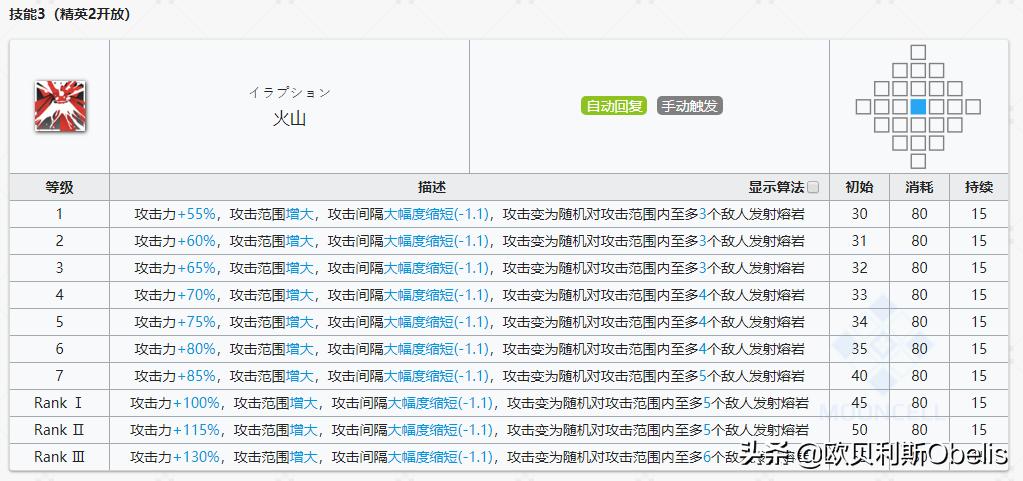Click the blue center tile in range grid
1023x481 pixels.
pos(918,106)
